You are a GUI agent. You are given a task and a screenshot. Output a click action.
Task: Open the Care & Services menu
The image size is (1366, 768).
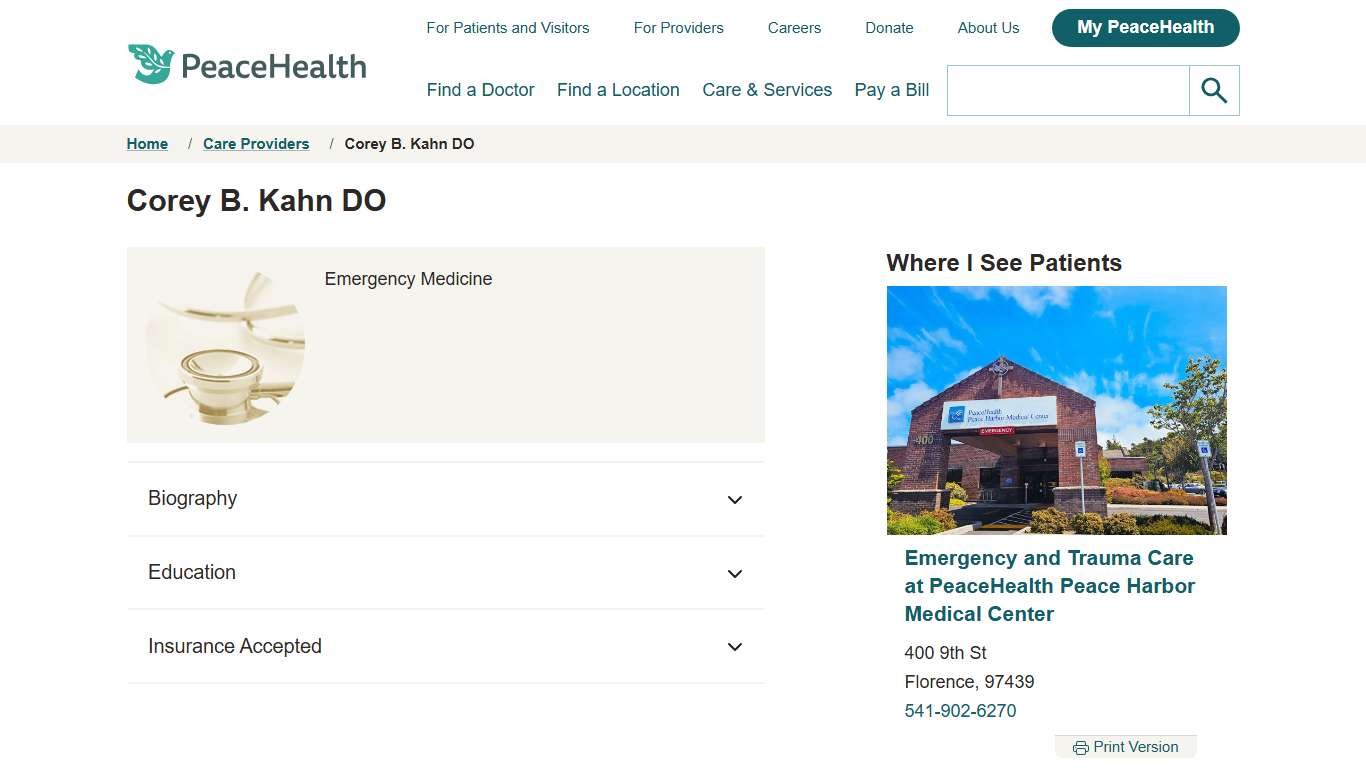(767, 90)
